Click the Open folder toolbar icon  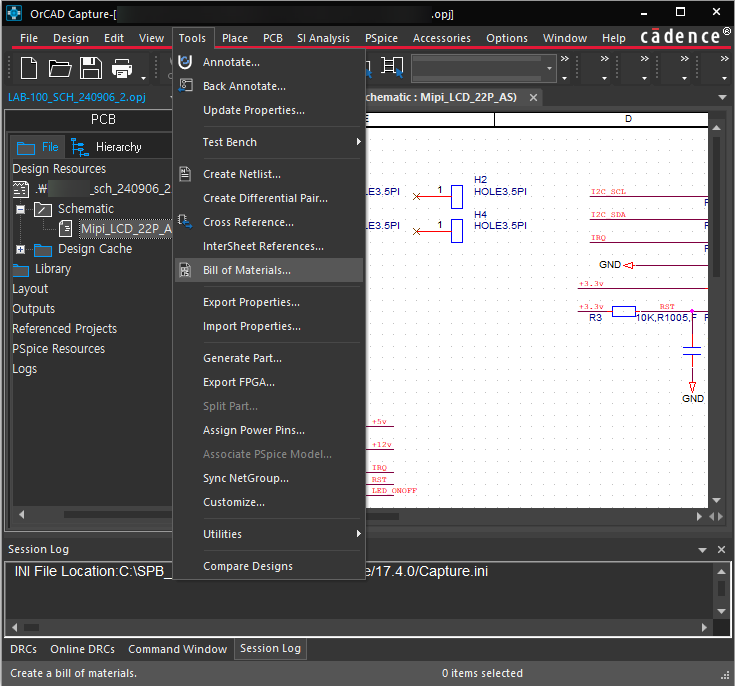[60, 68]
